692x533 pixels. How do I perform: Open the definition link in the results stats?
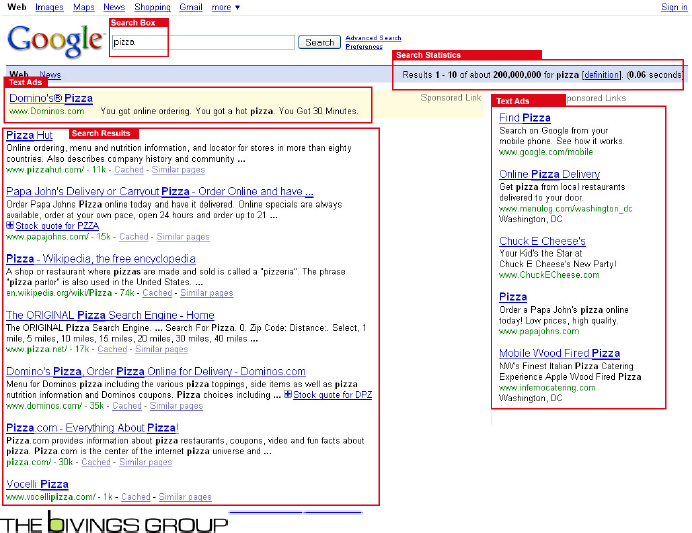point(601,75)
